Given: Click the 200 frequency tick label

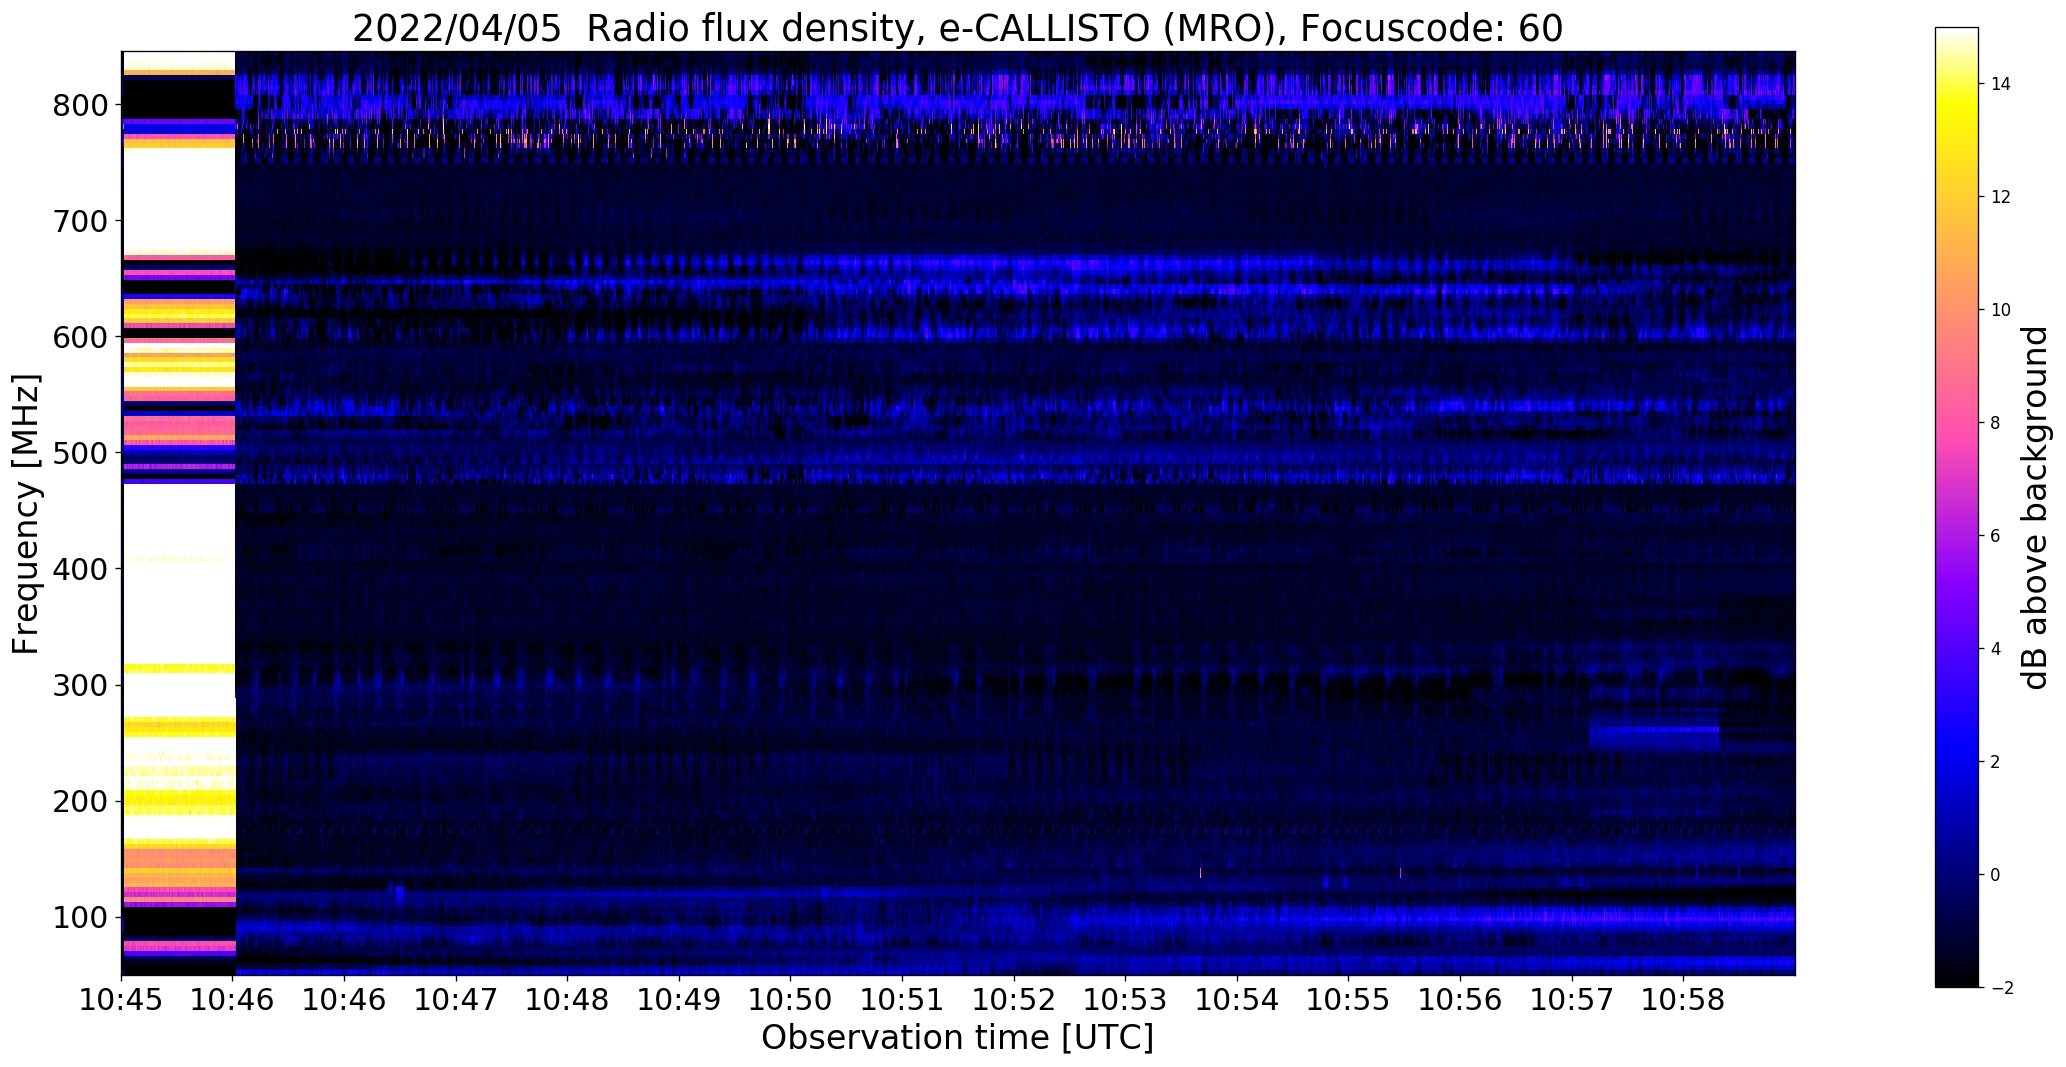Looking at the screenshot, I should click(x=78, y=801).
